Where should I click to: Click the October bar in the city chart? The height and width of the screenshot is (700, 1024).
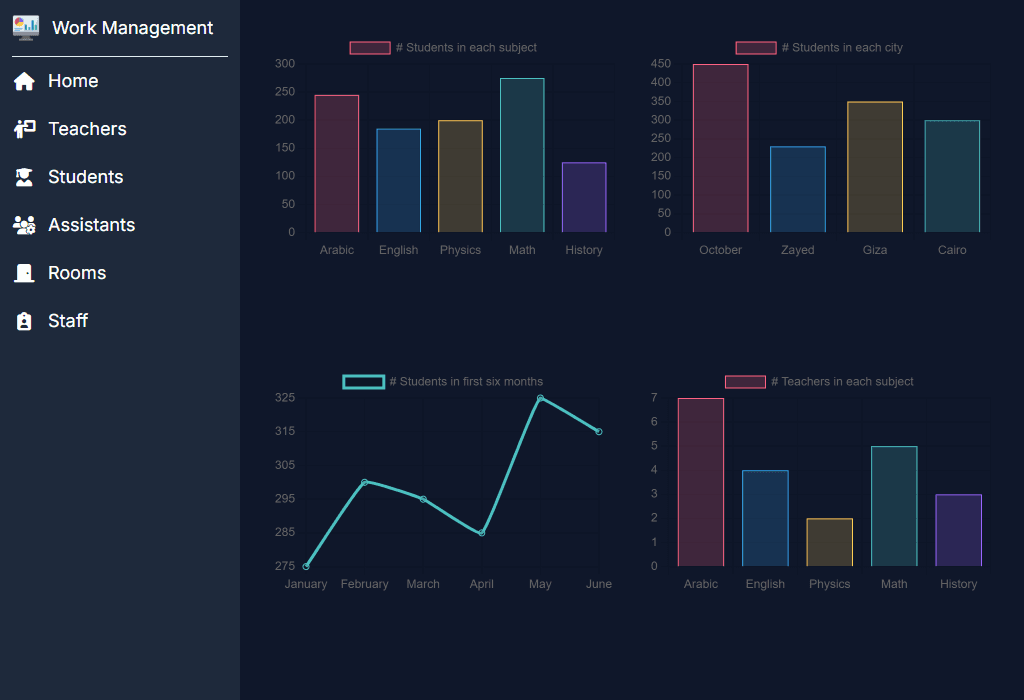click(x=720, y=148)
